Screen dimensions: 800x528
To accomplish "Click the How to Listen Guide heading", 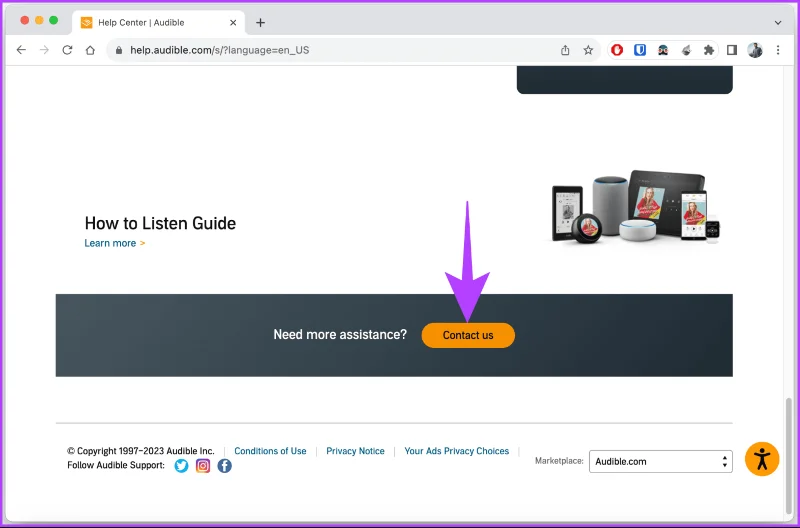I will (160, 223).
